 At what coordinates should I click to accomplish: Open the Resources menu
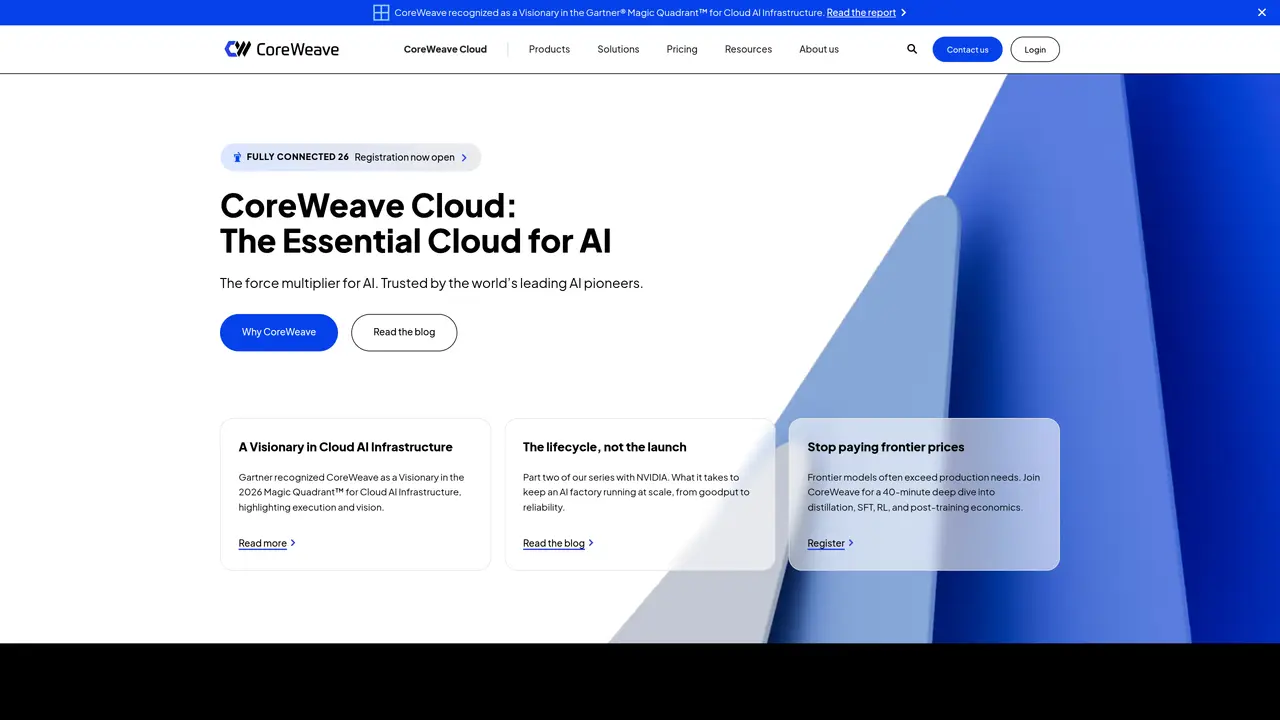748,49
